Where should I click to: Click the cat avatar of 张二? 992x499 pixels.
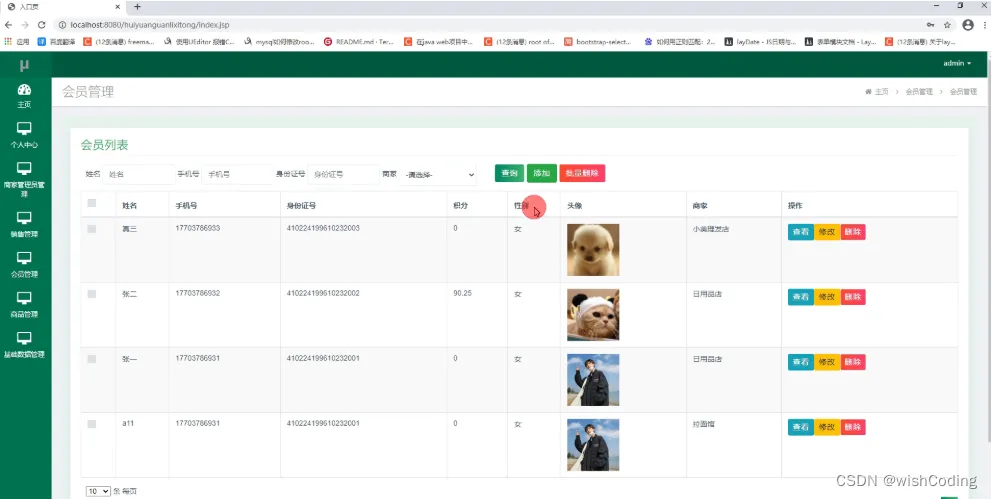click(593, 315)
